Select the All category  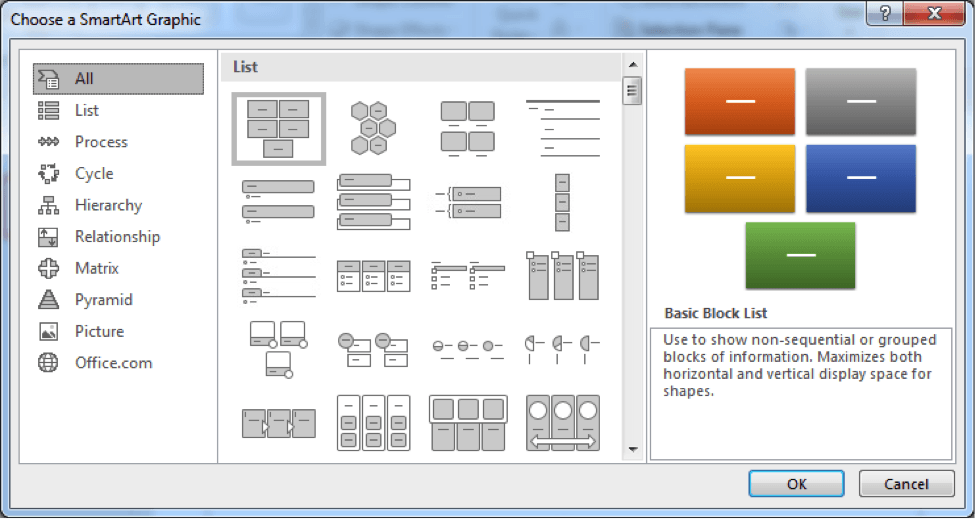click(84, 78)
